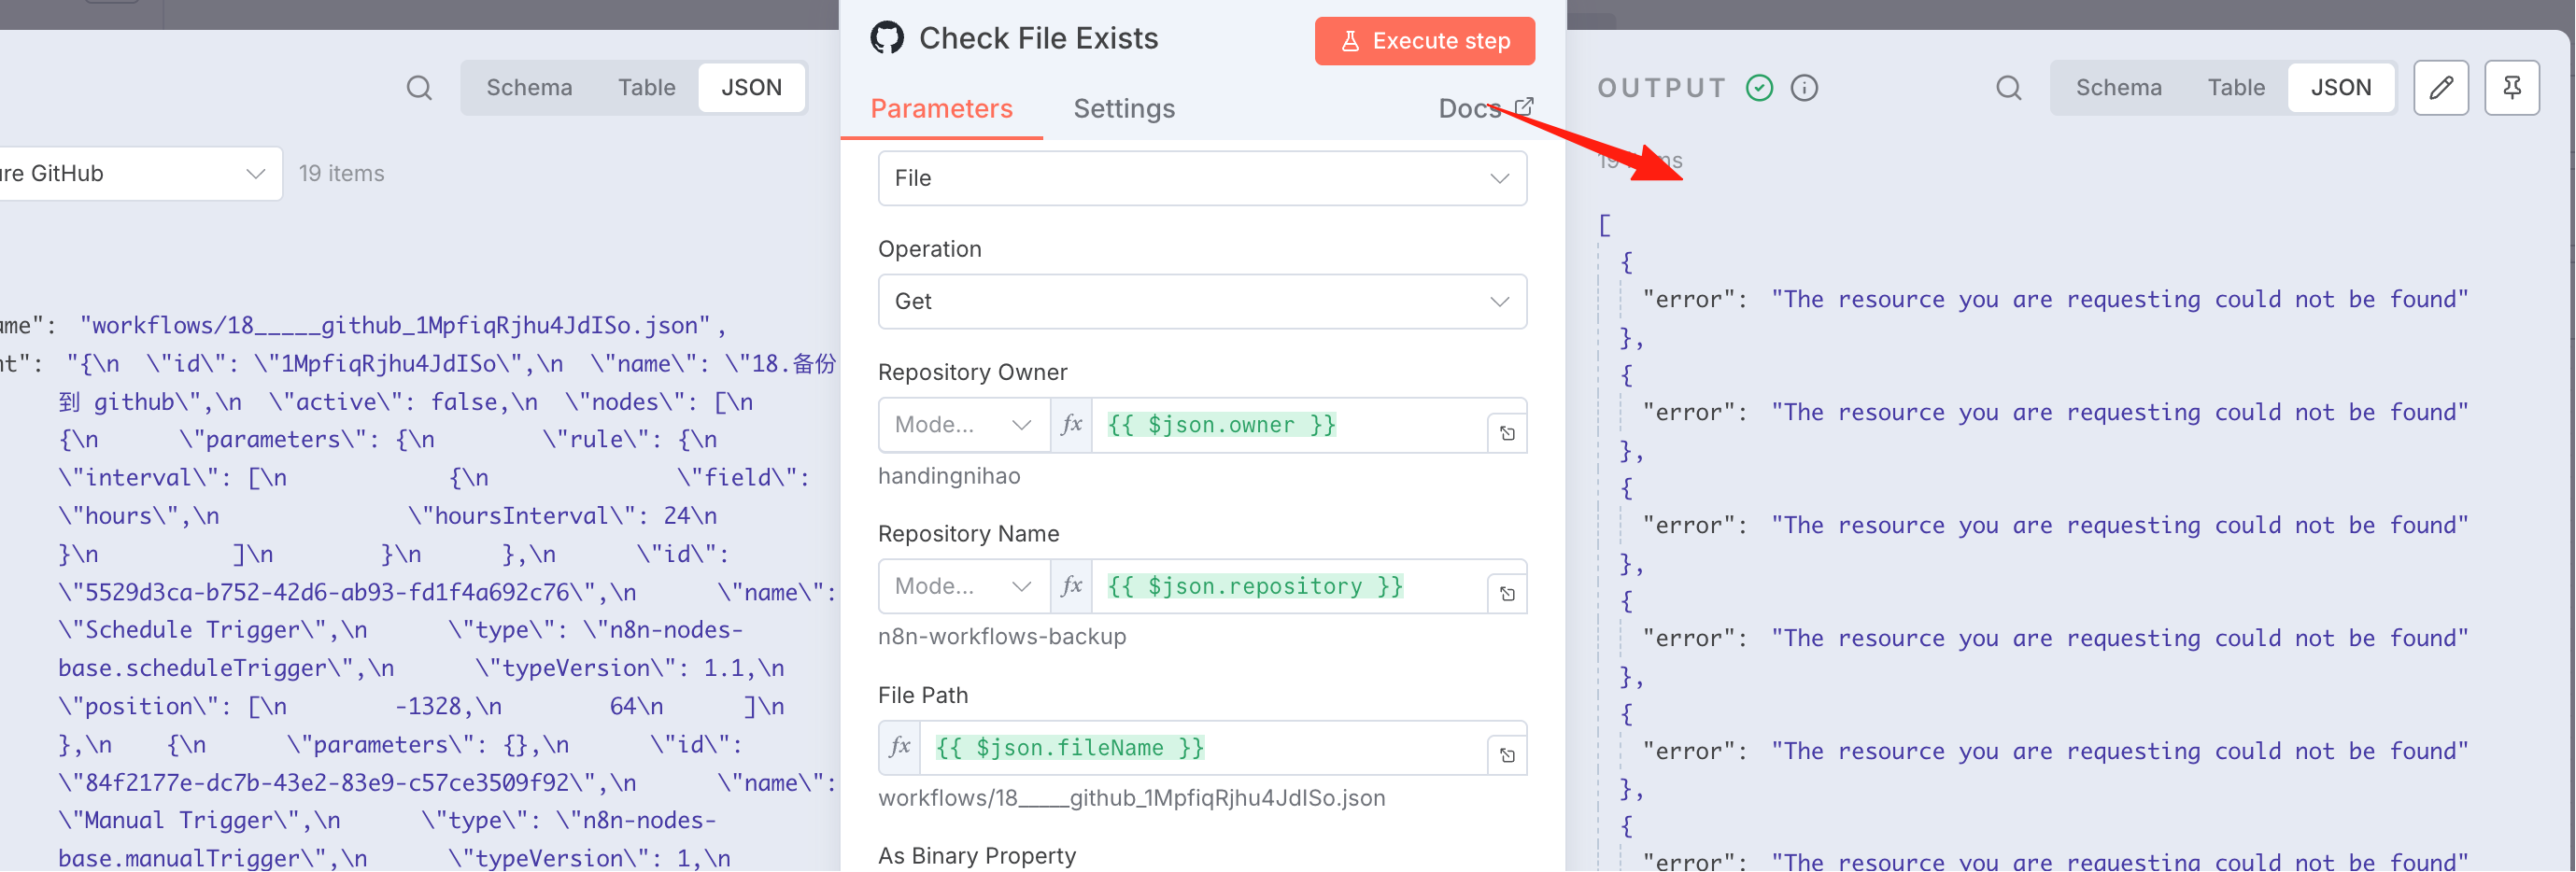Pin the output data with pin icon
The width and height of the screenshot is (2576, 872).
click(x=2511, y=88)
